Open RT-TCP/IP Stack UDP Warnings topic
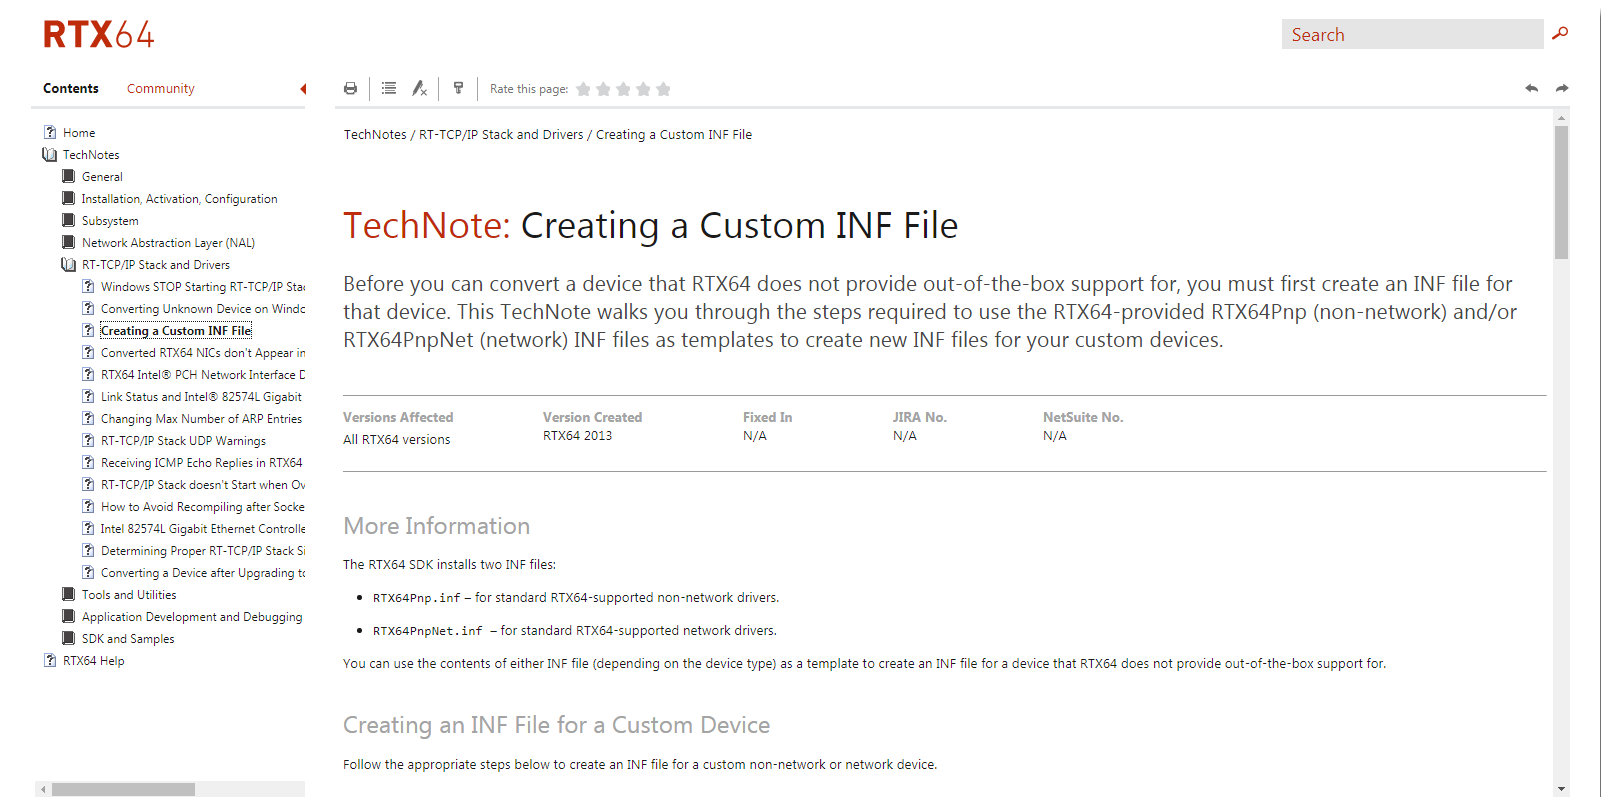Image resolution: width=1601 pixels, height=797 pixels. tap(183, 440)
